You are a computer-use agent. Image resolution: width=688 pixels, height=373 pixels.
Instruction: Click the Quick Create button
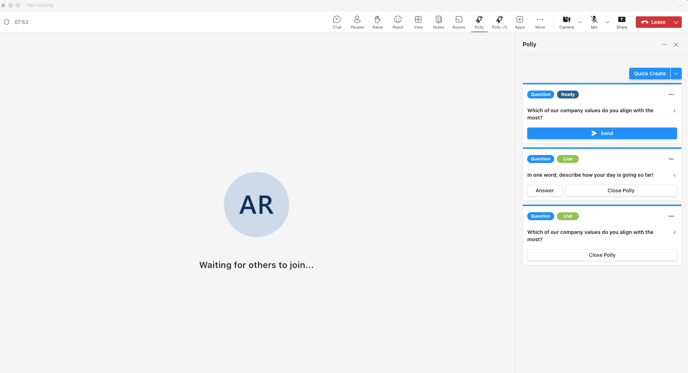pos(649,73)
